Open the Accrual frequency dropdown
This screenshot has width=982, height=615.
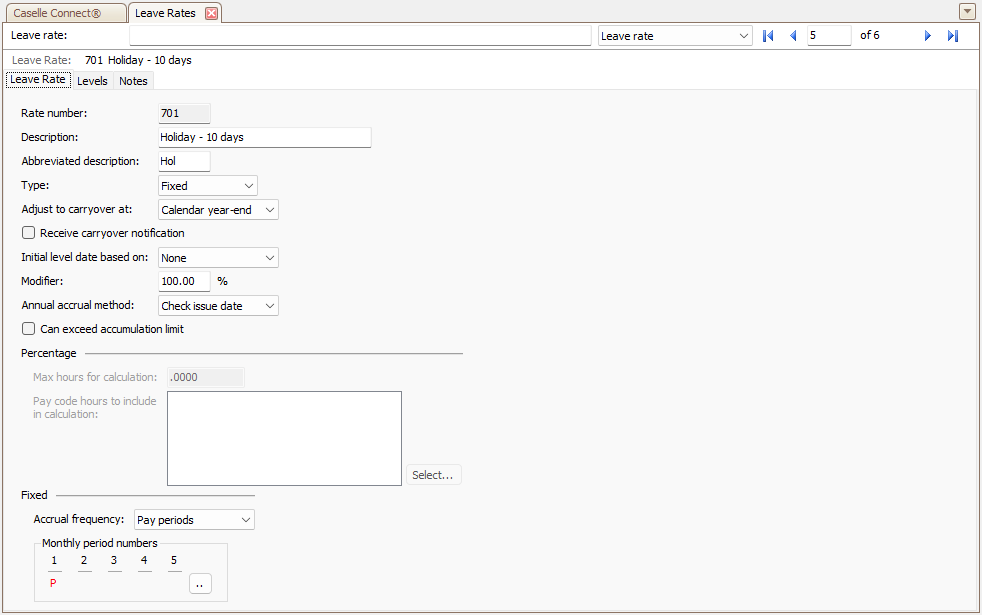coord(194,520)
